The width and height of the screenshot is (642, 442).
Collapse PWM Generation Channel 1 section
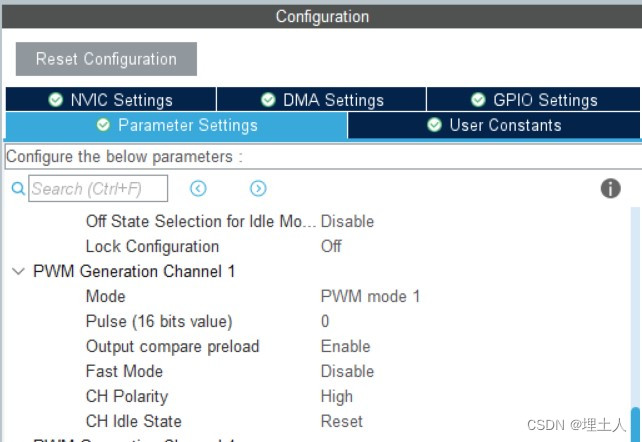coord(18,271)
